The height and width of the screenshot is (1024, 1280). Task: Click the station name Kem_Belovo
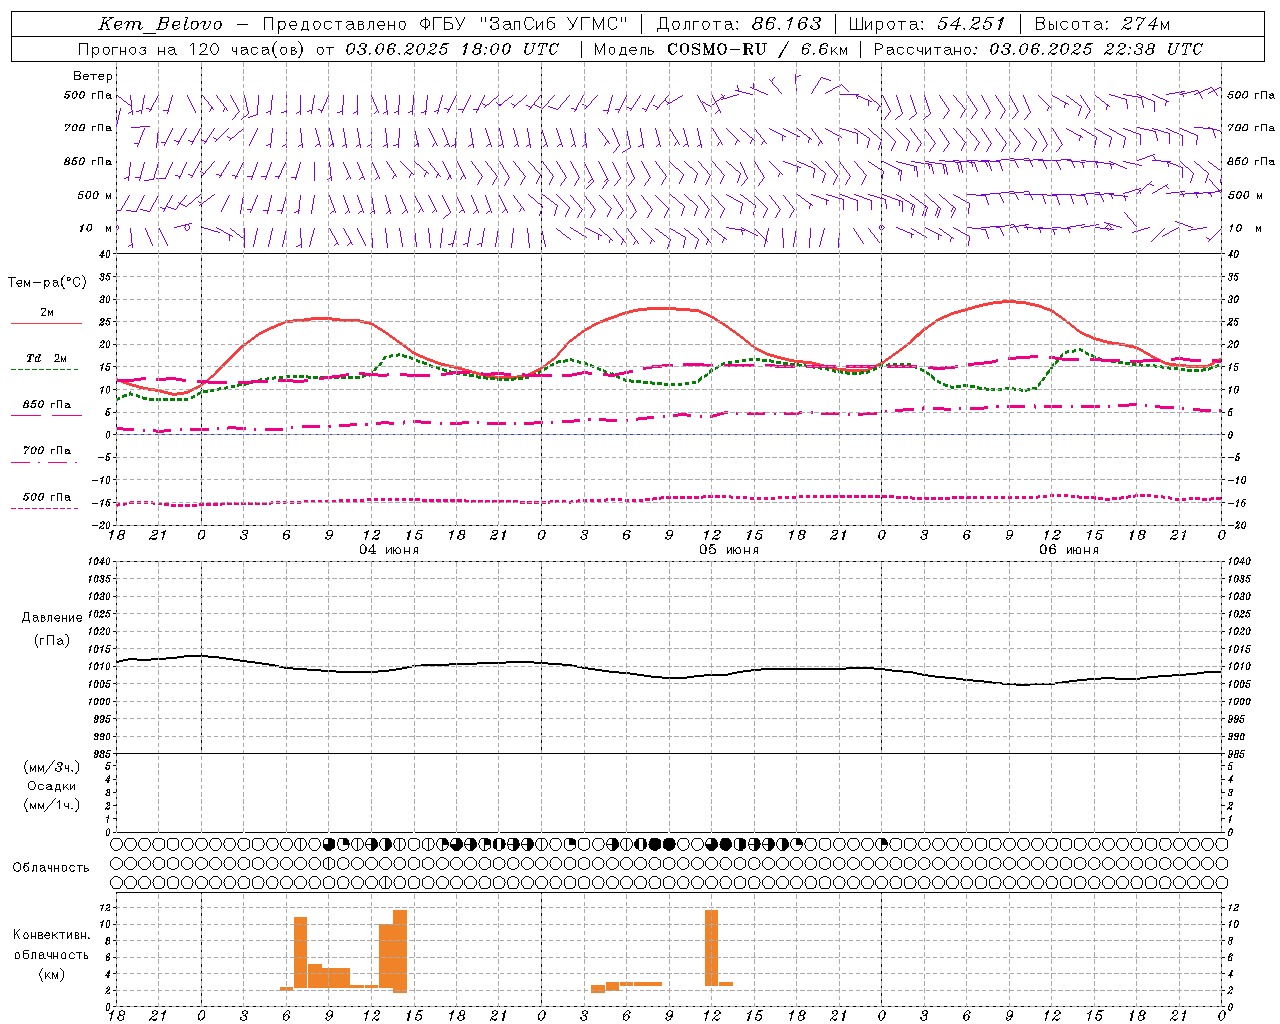point(160,24)
